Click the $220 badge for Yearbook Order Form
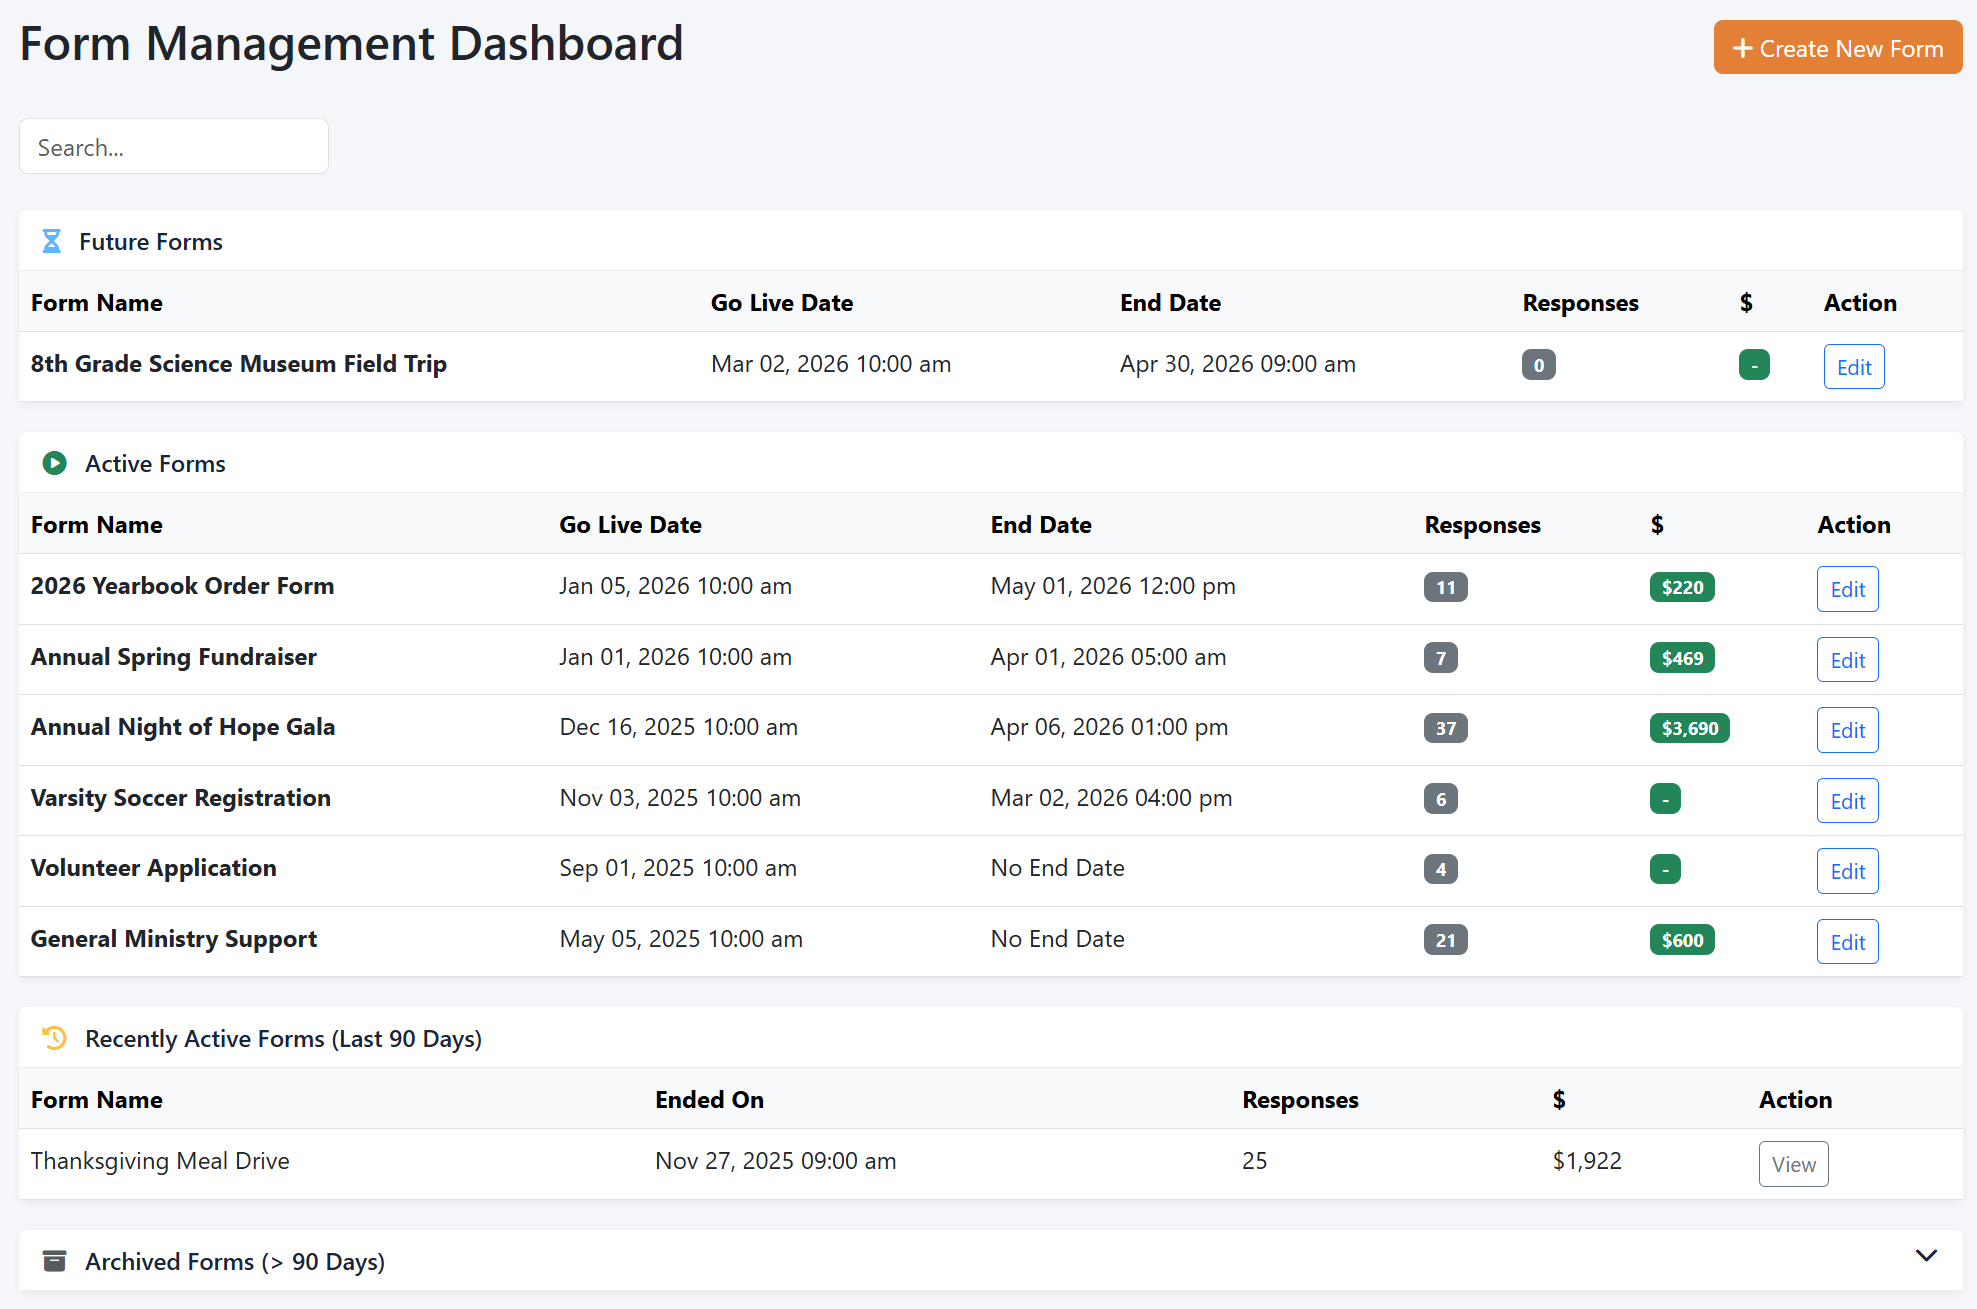The width and height of the screenshot is (1977, 1309). (1682, 587)
